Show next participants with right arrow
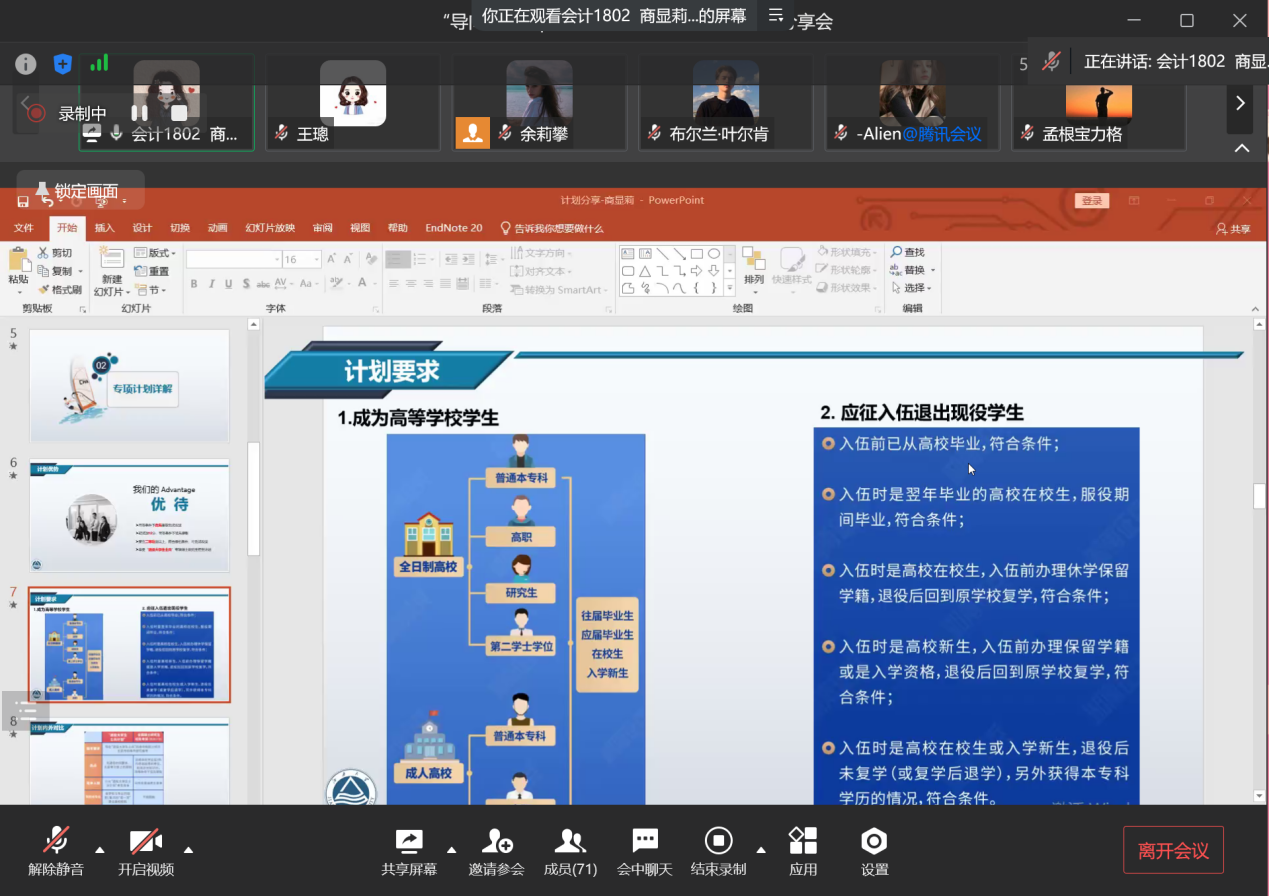1269x896 pixels. (x=1240, y=103)
